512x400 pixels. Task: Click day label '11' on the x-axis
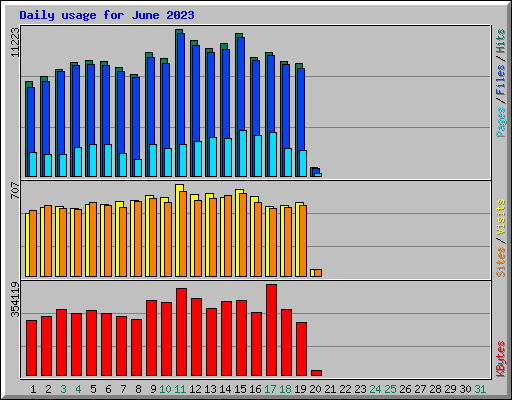tap(180, 389)
